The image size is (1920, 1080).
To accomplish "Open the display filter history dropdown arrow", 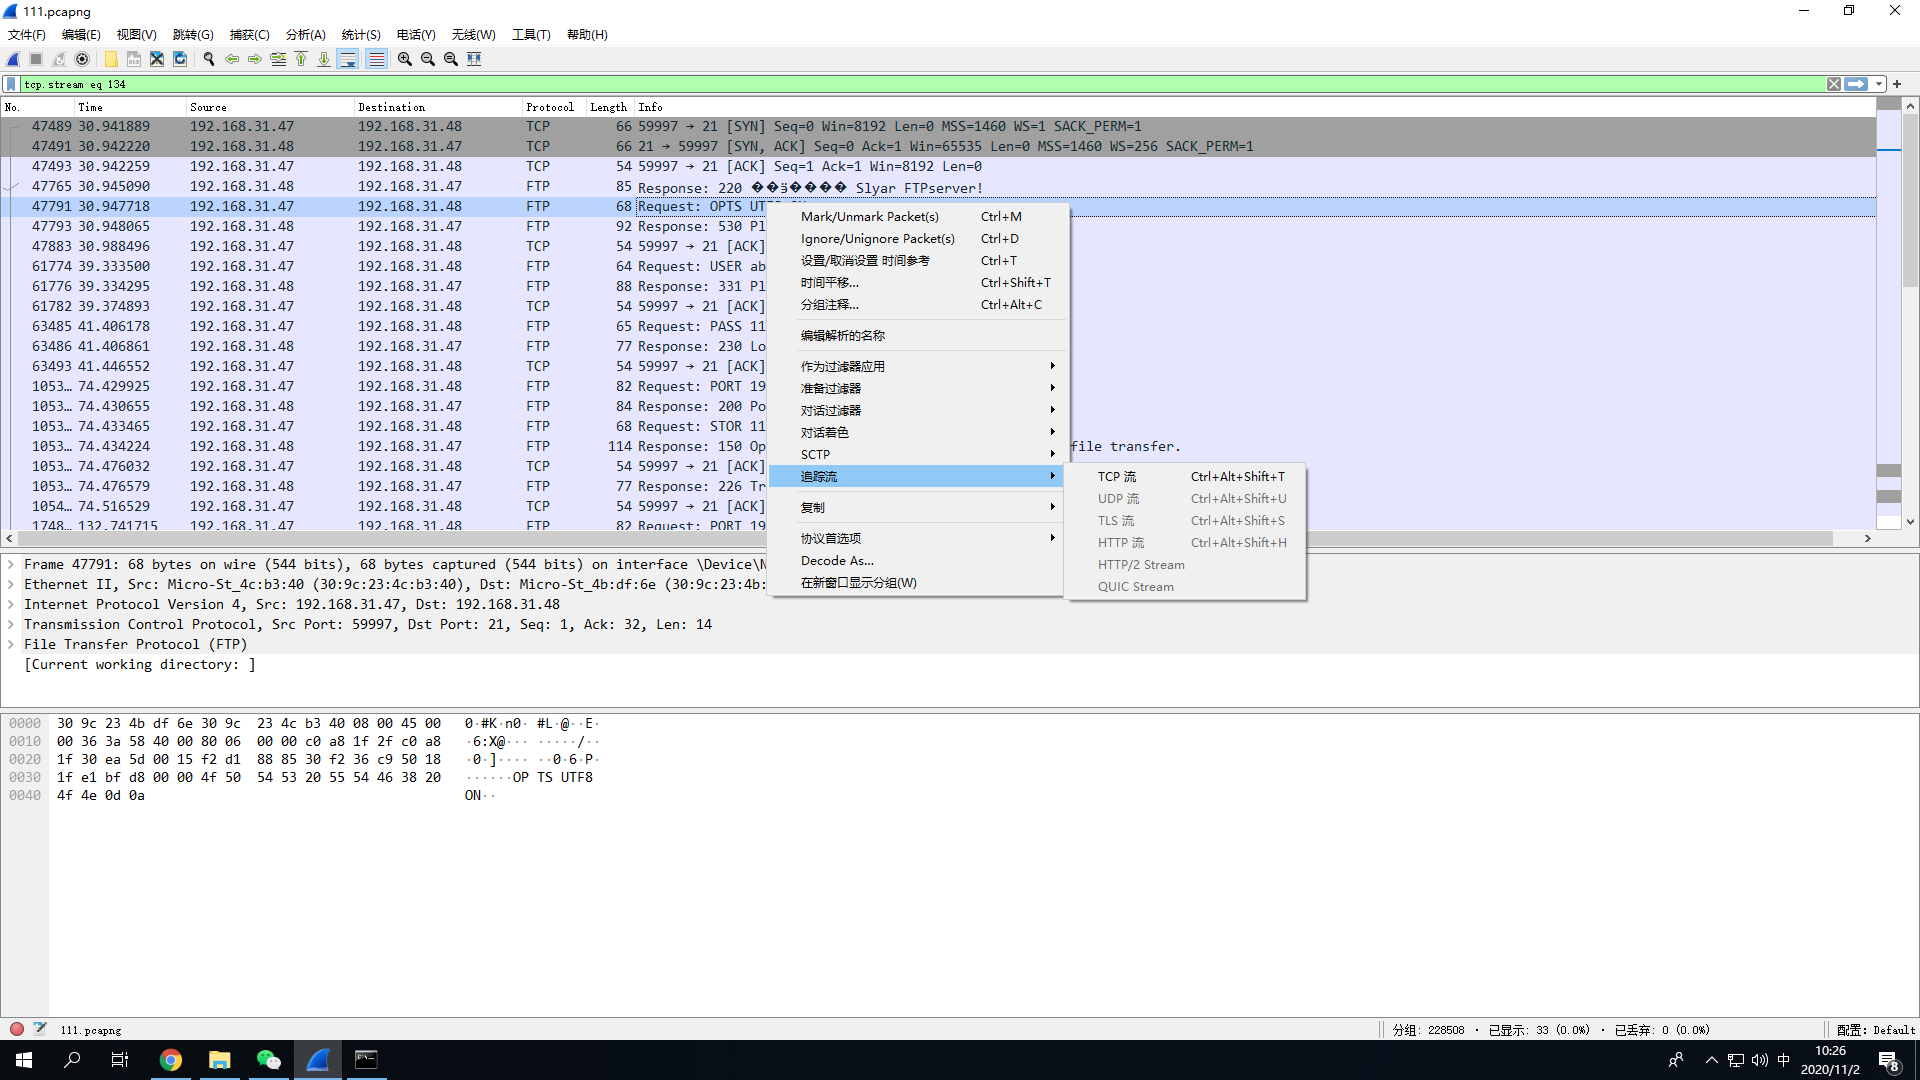I will tap(1879, 84).
